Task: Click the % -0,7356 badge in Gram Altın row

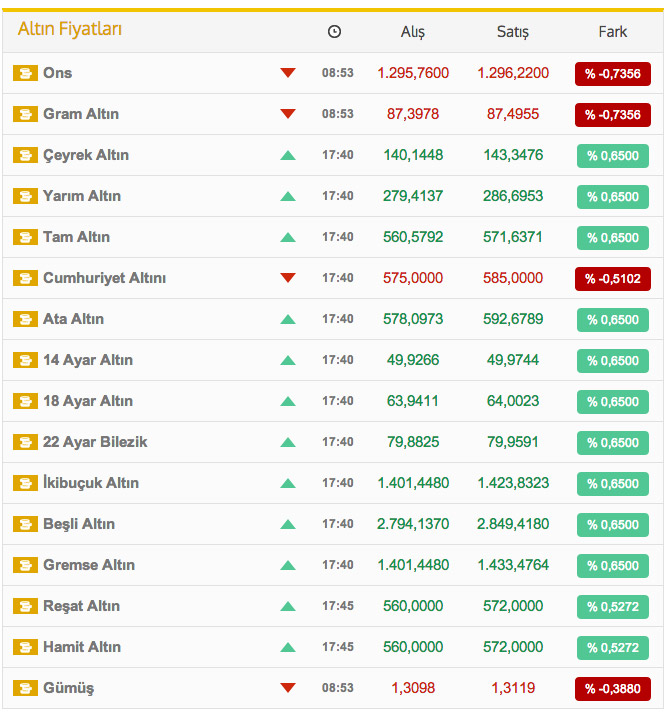Action: click(x=613, y=114)
